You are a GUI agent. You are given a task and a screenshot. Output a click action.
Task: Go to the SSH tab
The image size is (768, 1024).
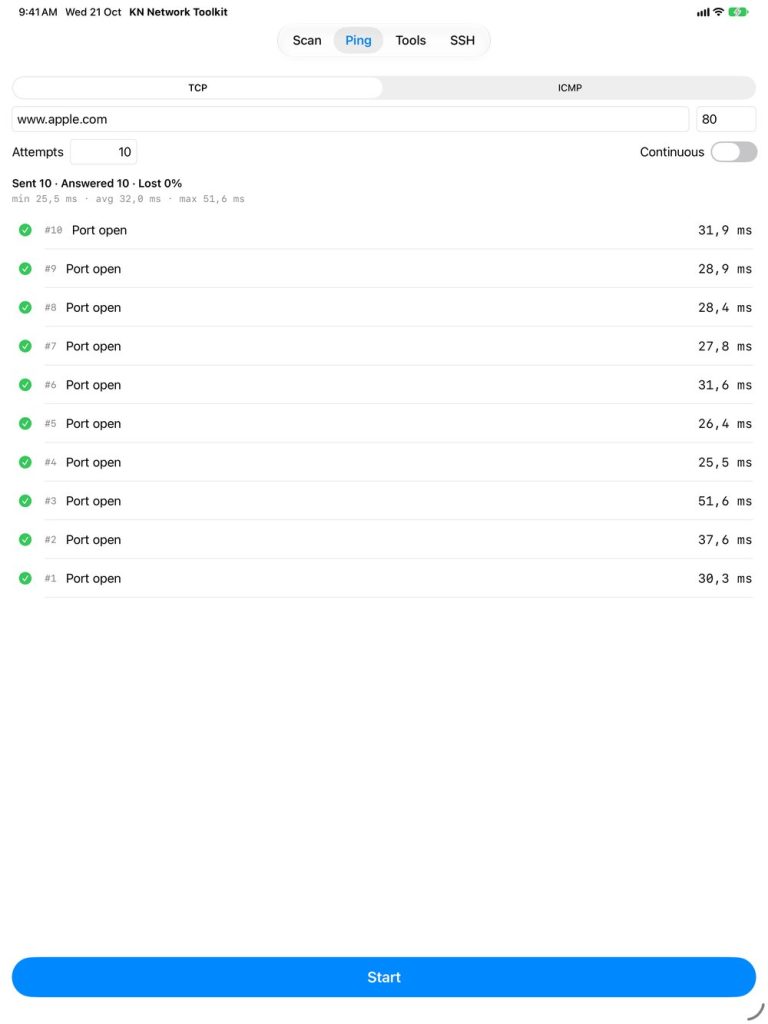[x=462, y=40]
